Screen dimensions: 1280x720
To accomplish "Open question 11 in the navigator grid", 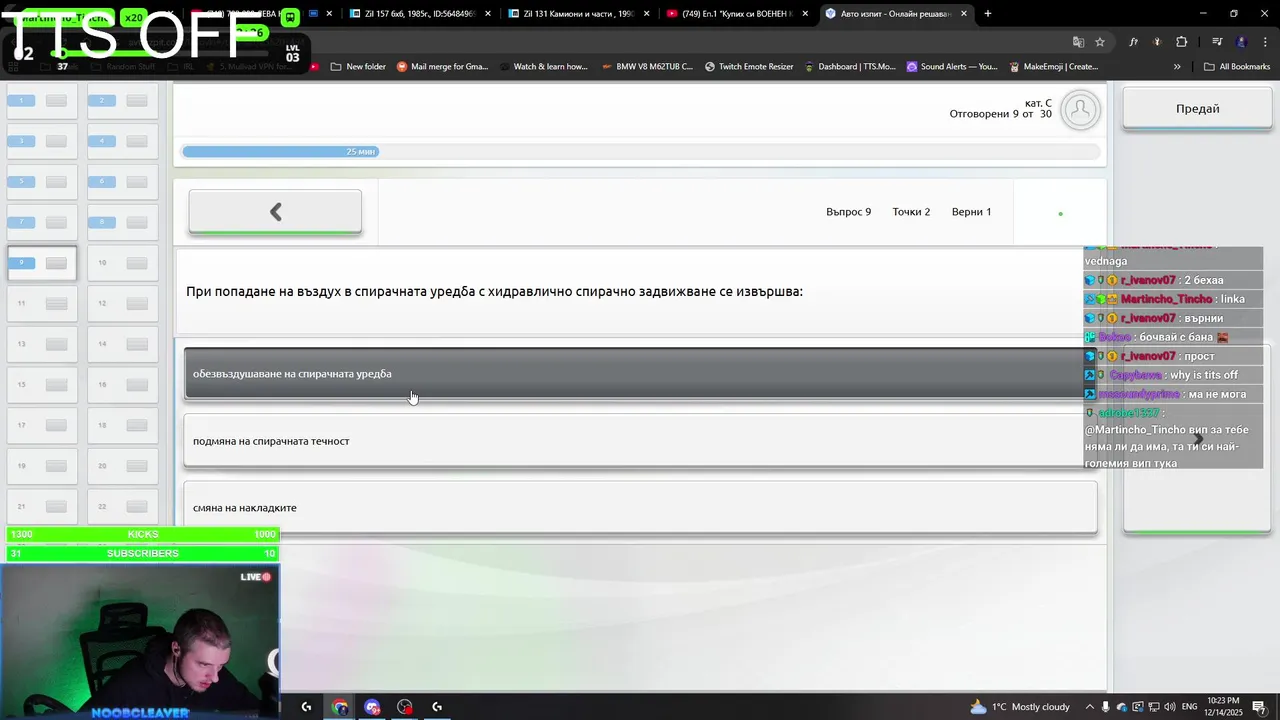I will coord(42,304).
